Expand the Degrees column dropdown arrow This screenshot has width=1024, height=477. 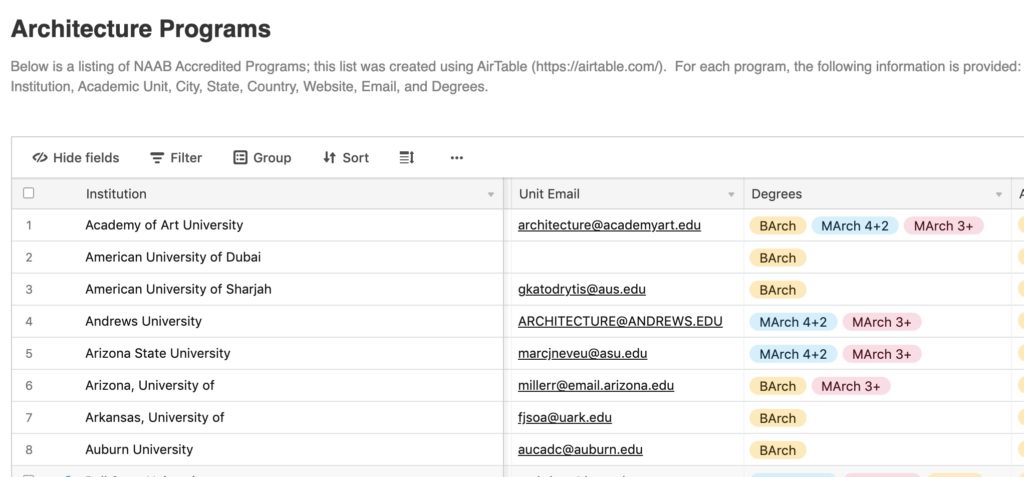coord(999,195)
